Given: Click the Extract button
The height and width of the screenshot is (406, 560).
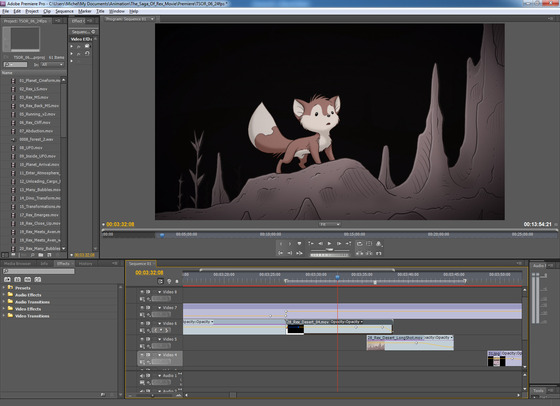Looking at the screenshot, I should [x=369, y=253].
